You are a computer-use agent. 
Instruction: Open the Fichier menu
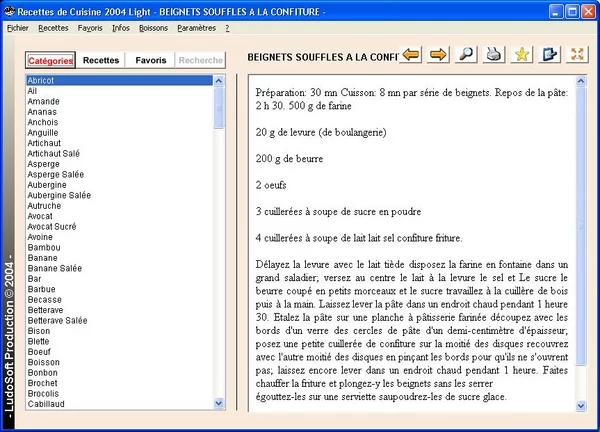pyautogui.click(x=18, y=28)
